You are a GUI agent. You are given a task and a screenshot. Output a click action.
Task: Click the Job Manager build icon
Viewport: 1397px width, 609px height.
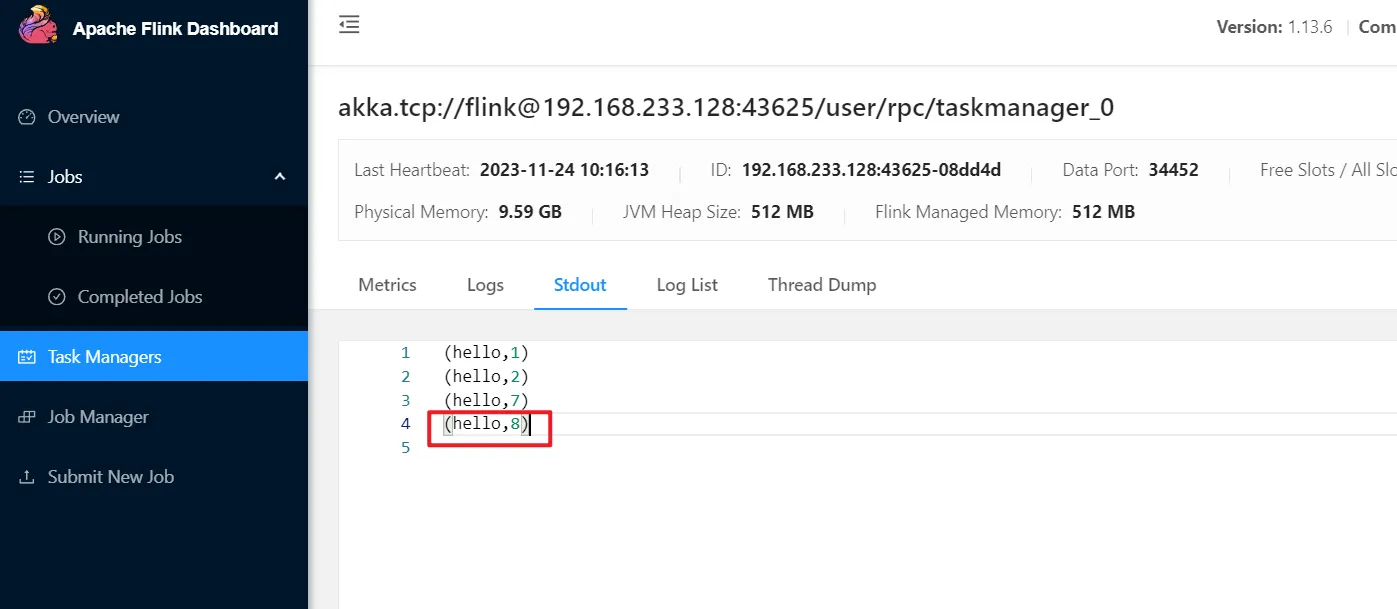tap(27, 417)
